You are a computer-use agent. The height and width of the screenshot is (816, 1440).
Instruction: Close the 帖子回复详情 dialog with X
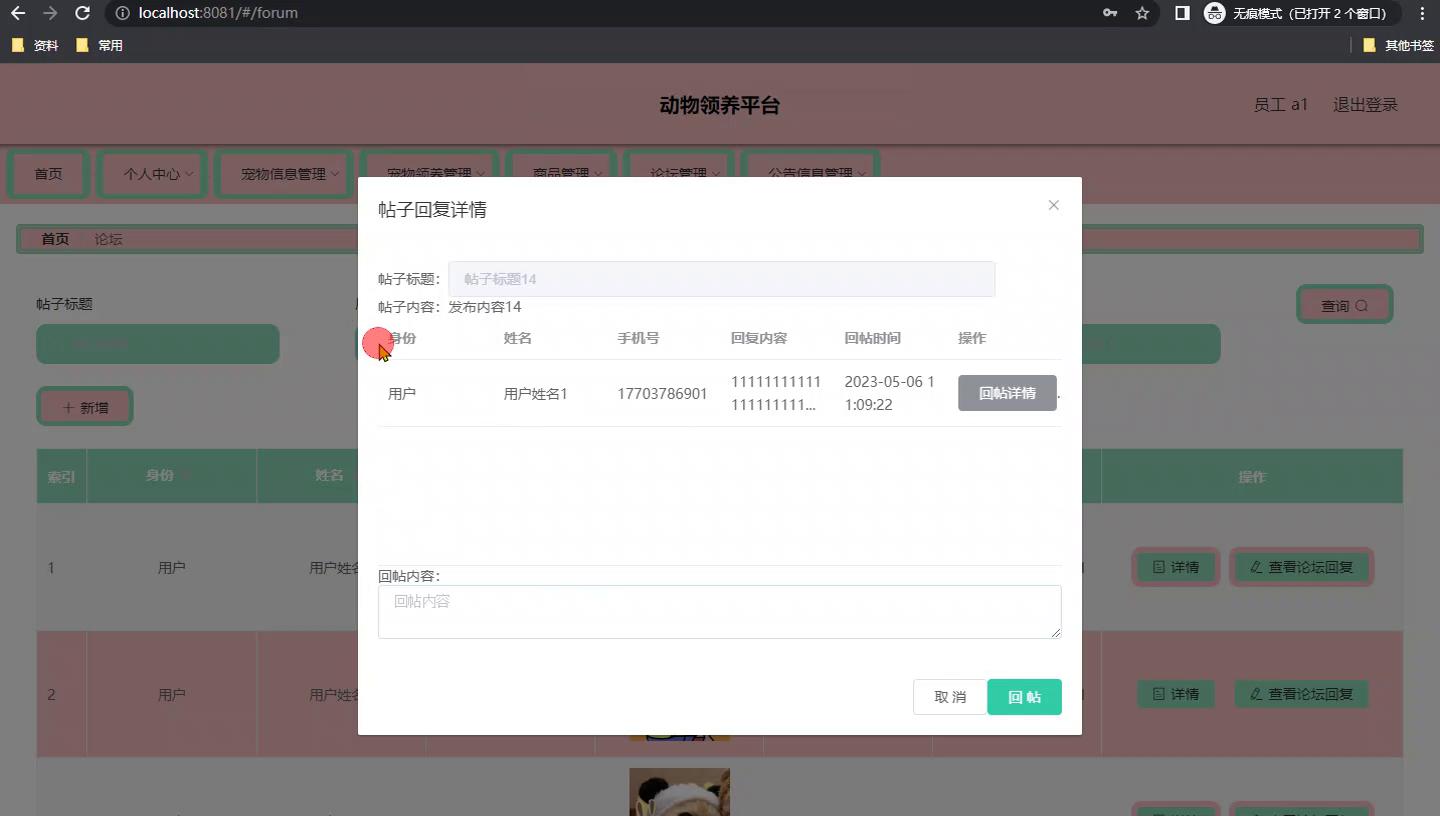[x=1053, y=205]
